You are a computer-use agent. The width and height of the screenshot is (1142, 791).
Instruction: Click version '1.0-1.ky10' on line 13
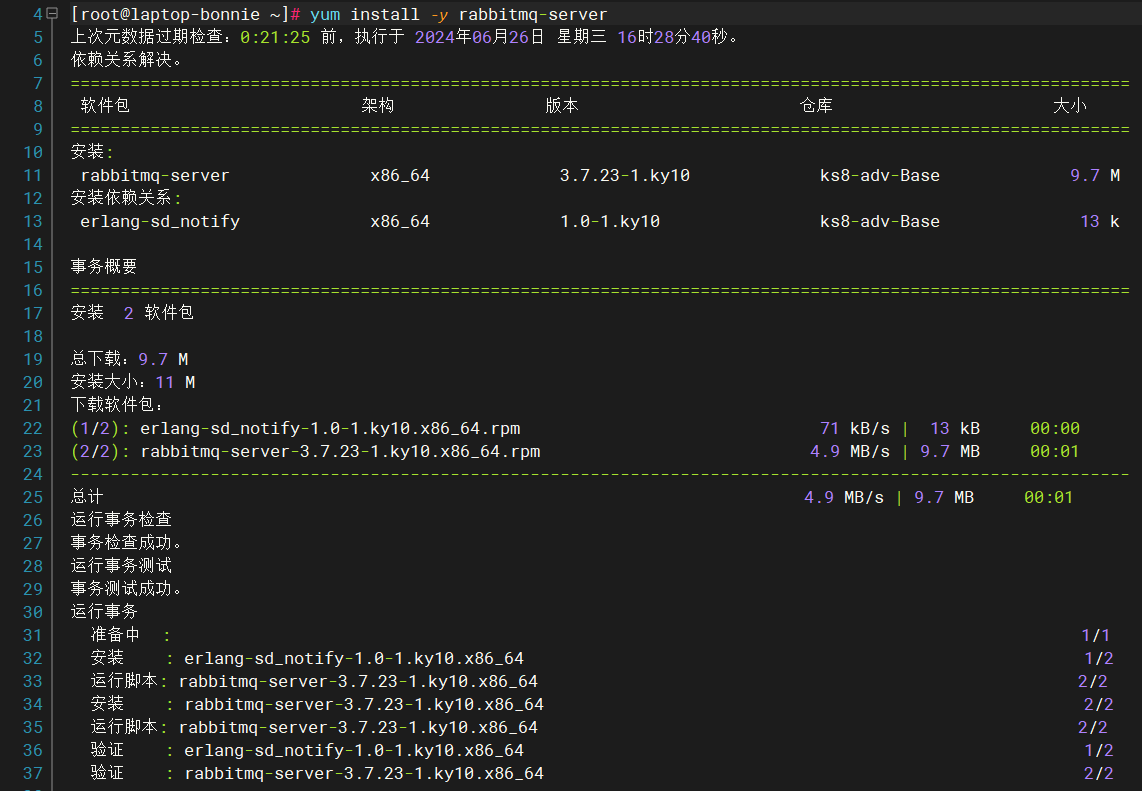click(x=610, y=221)
